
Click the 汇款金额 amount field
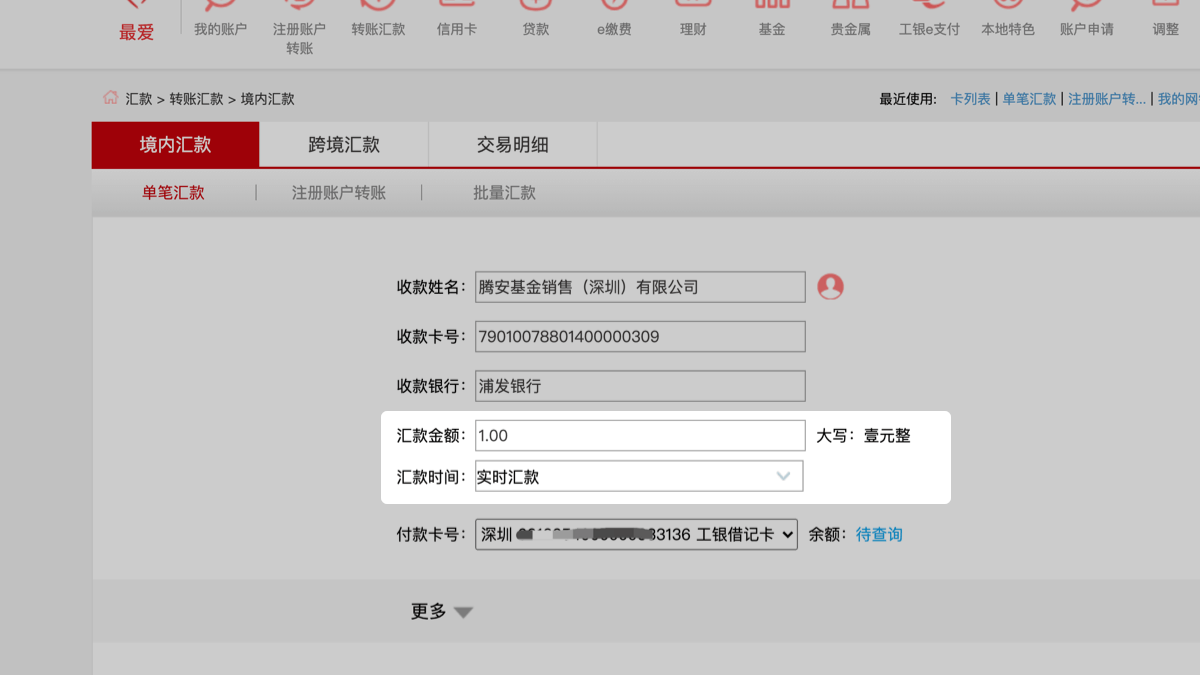[639, 436]
